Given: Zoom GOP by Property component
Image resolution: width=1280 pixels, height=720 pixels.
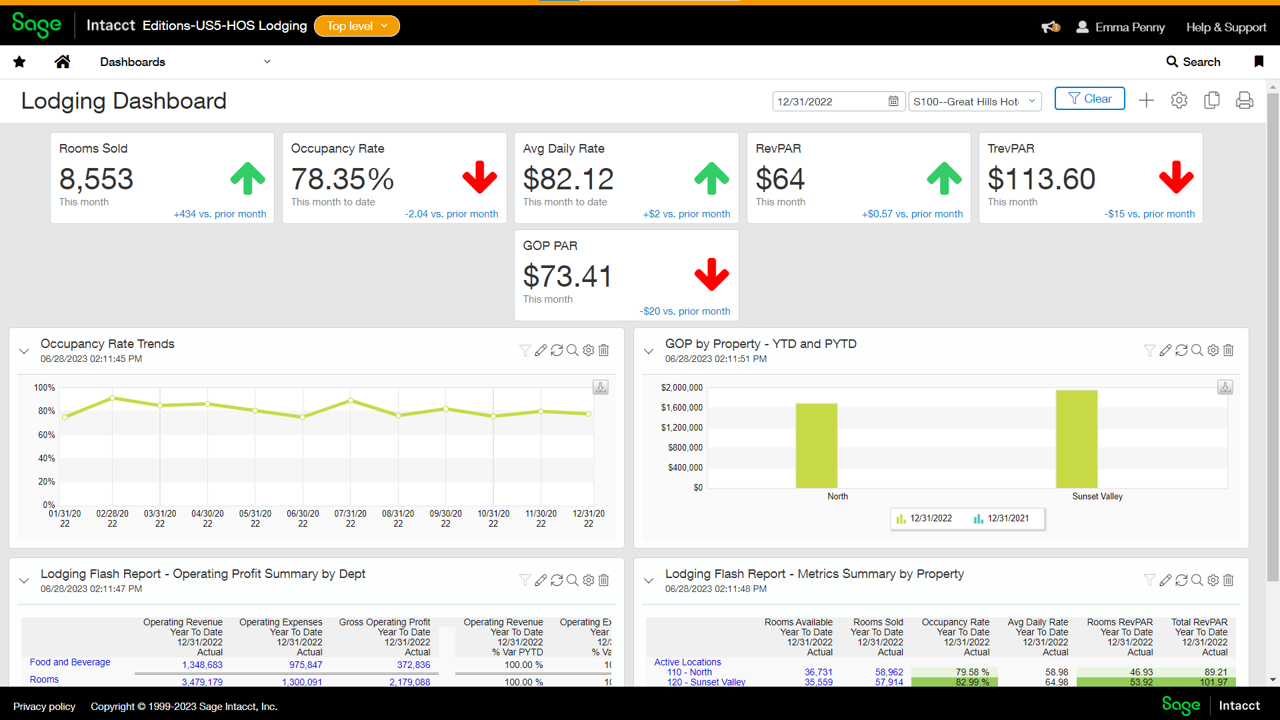Looking at the screenshot, I should (x=1197, y=350).
